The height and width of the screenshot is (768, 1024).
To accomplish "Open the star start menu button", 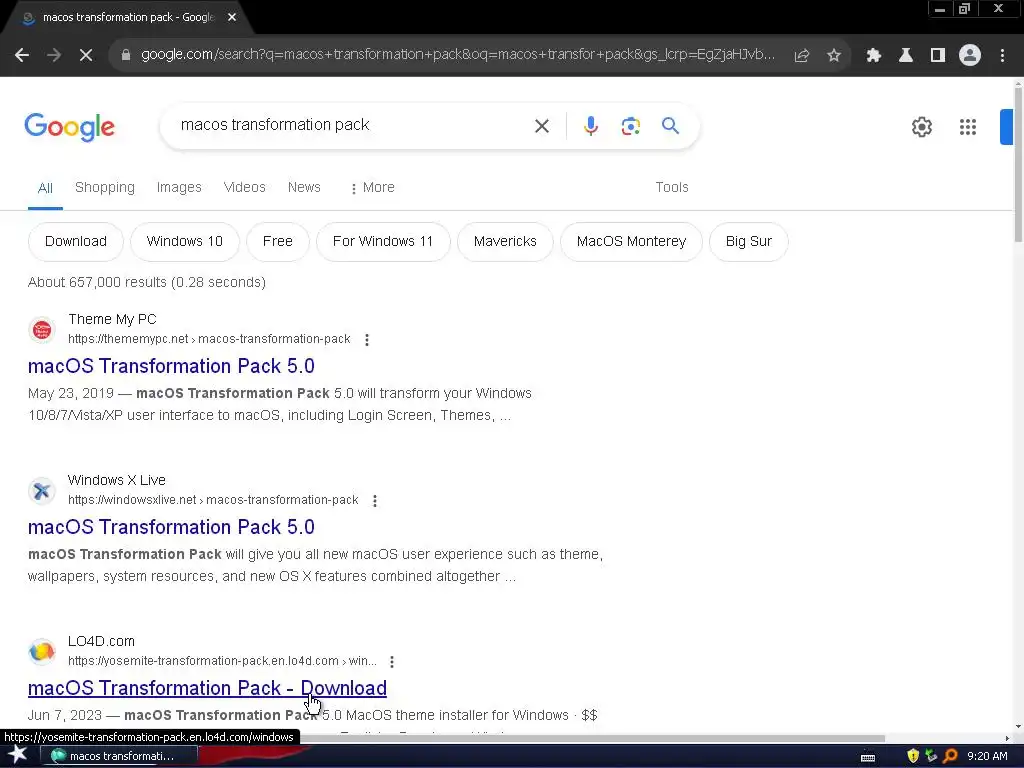I will tap(18, 755).
